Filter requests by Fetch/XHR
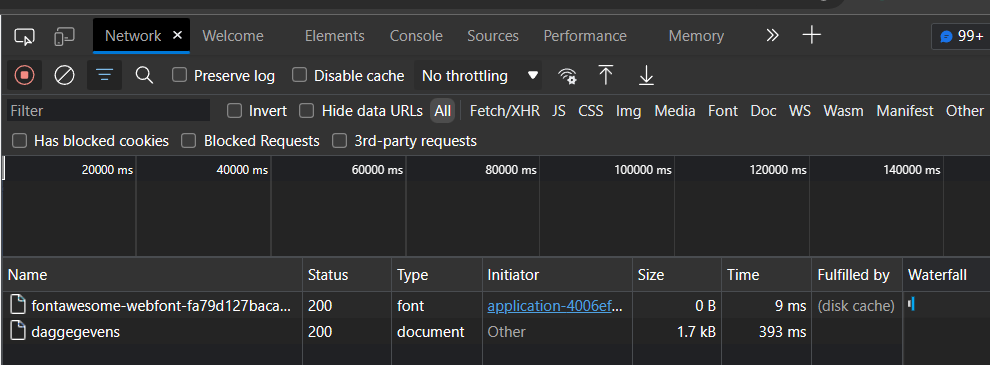Screen dimensions: 990x365 [x=505, y=111]
